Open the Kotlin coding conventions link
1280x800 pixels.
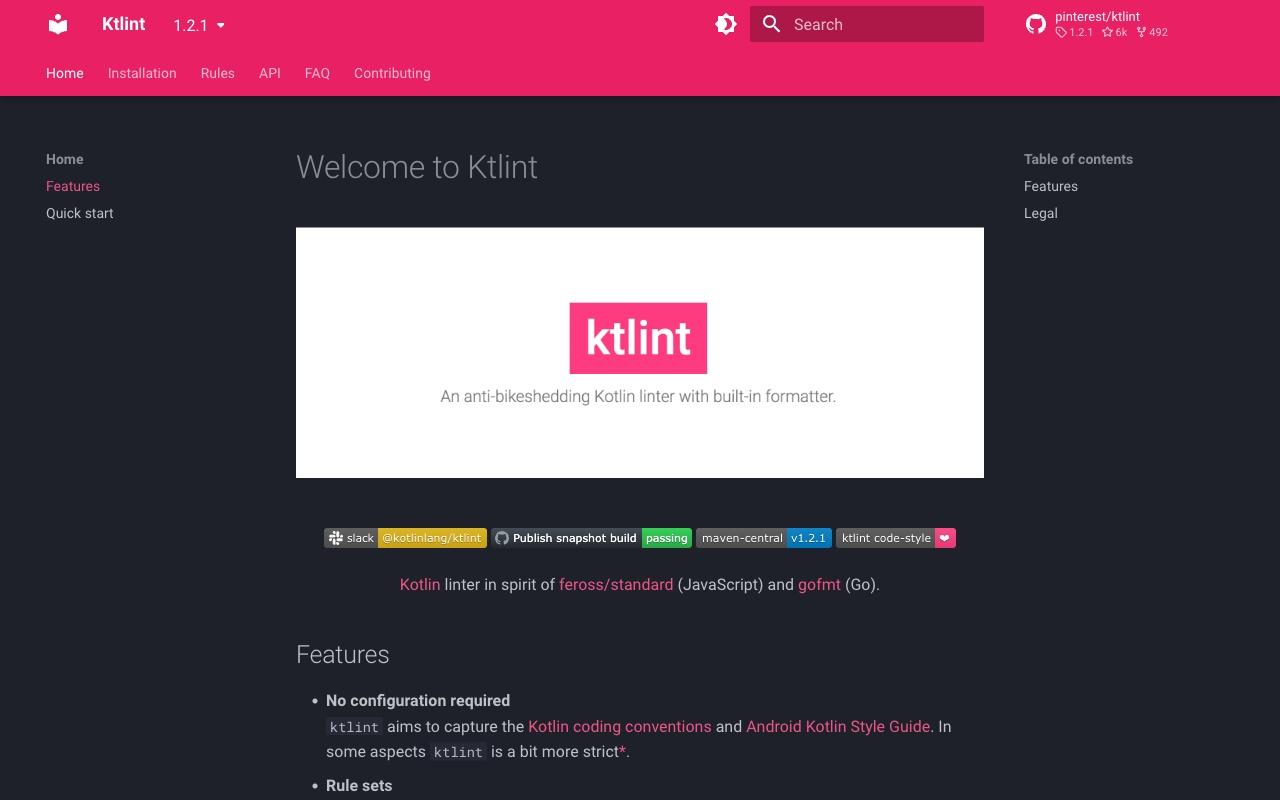(620, 726)
